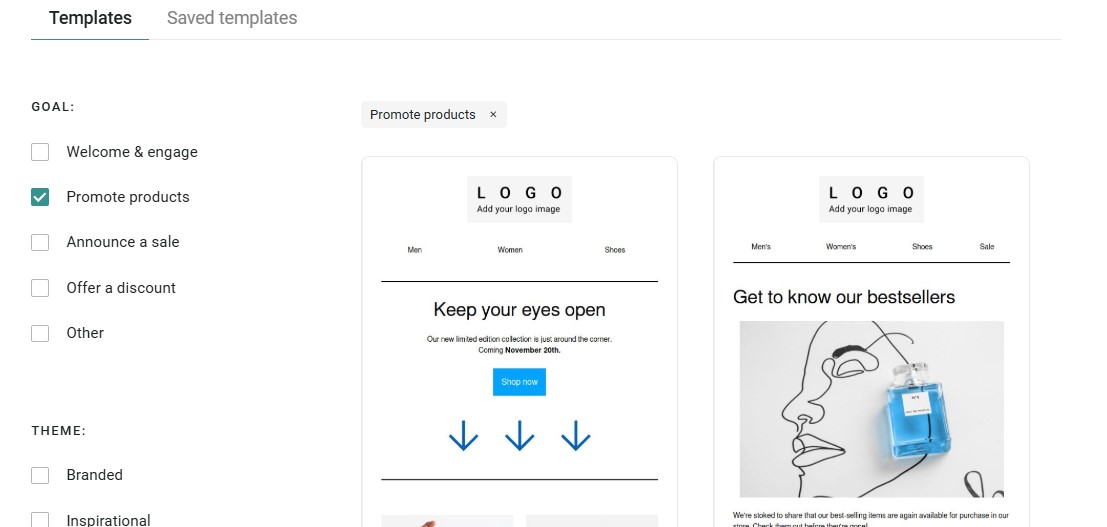1107x527 pixels.
Task: Click the Keep your eyes open headline
Action: (520, 310)
